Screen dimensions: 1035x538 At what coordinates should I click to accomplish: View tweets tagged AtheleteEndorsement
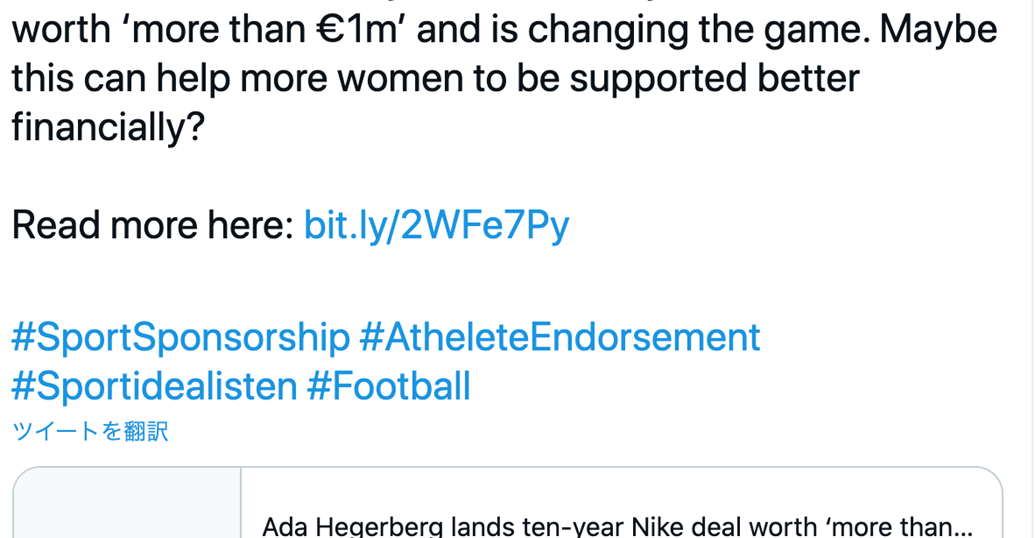(x=560, y=337)
